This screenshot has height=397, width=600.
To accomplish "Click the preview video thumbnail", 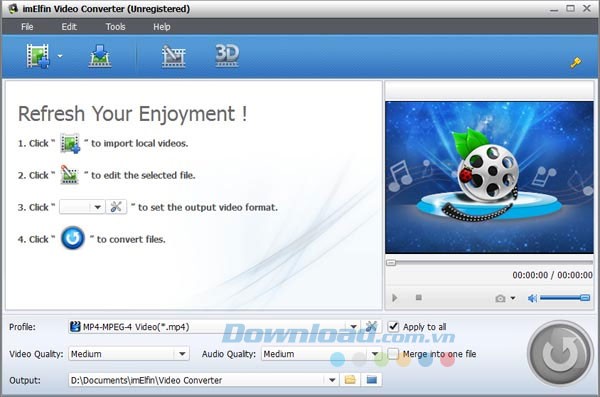I will pos(489,177).
